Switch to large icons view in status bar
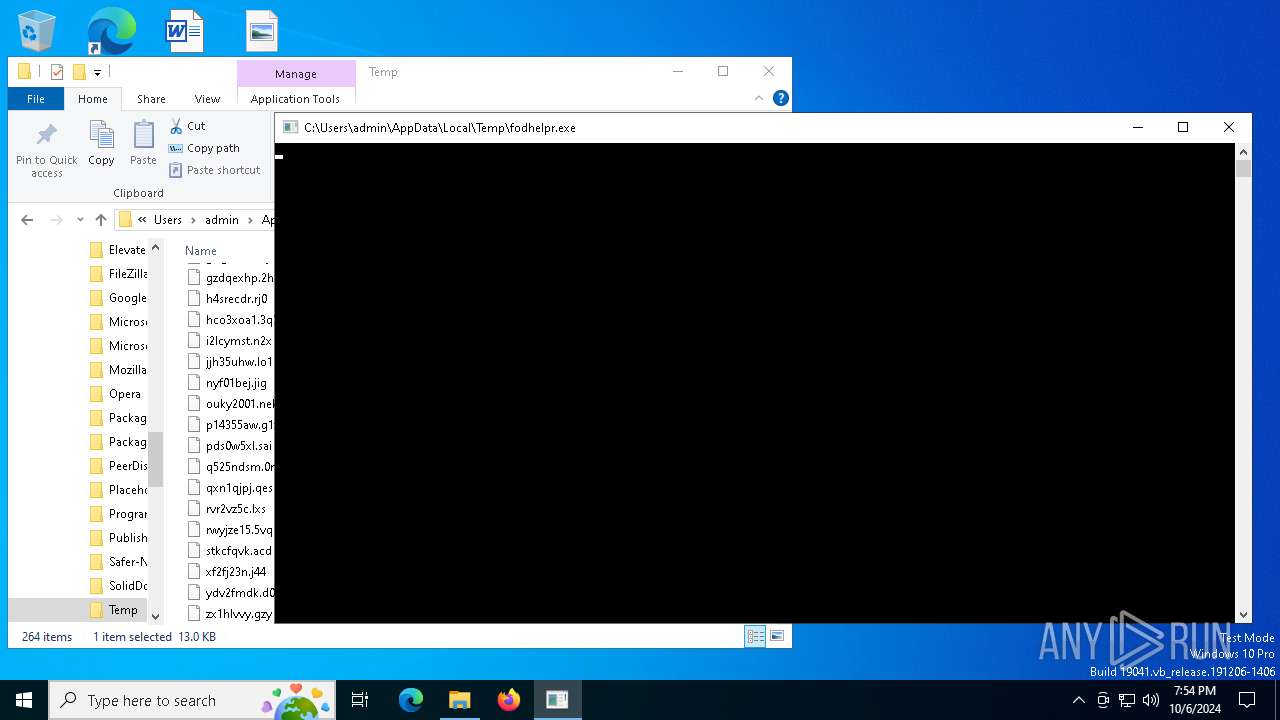The width and height of the screenshot is (1280, 720). coord(777,636)
